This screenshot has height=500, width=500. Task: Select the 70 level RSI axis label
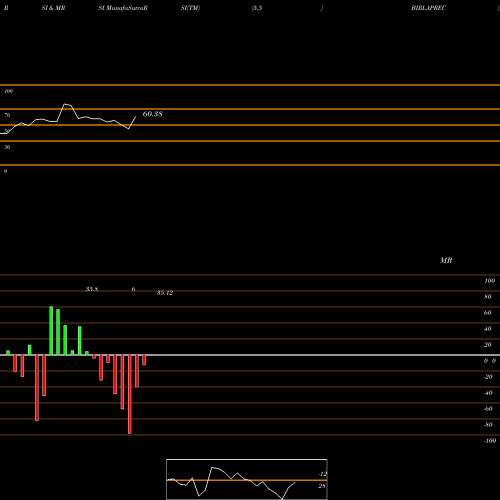pyautogui.click(x=7, y=115)
